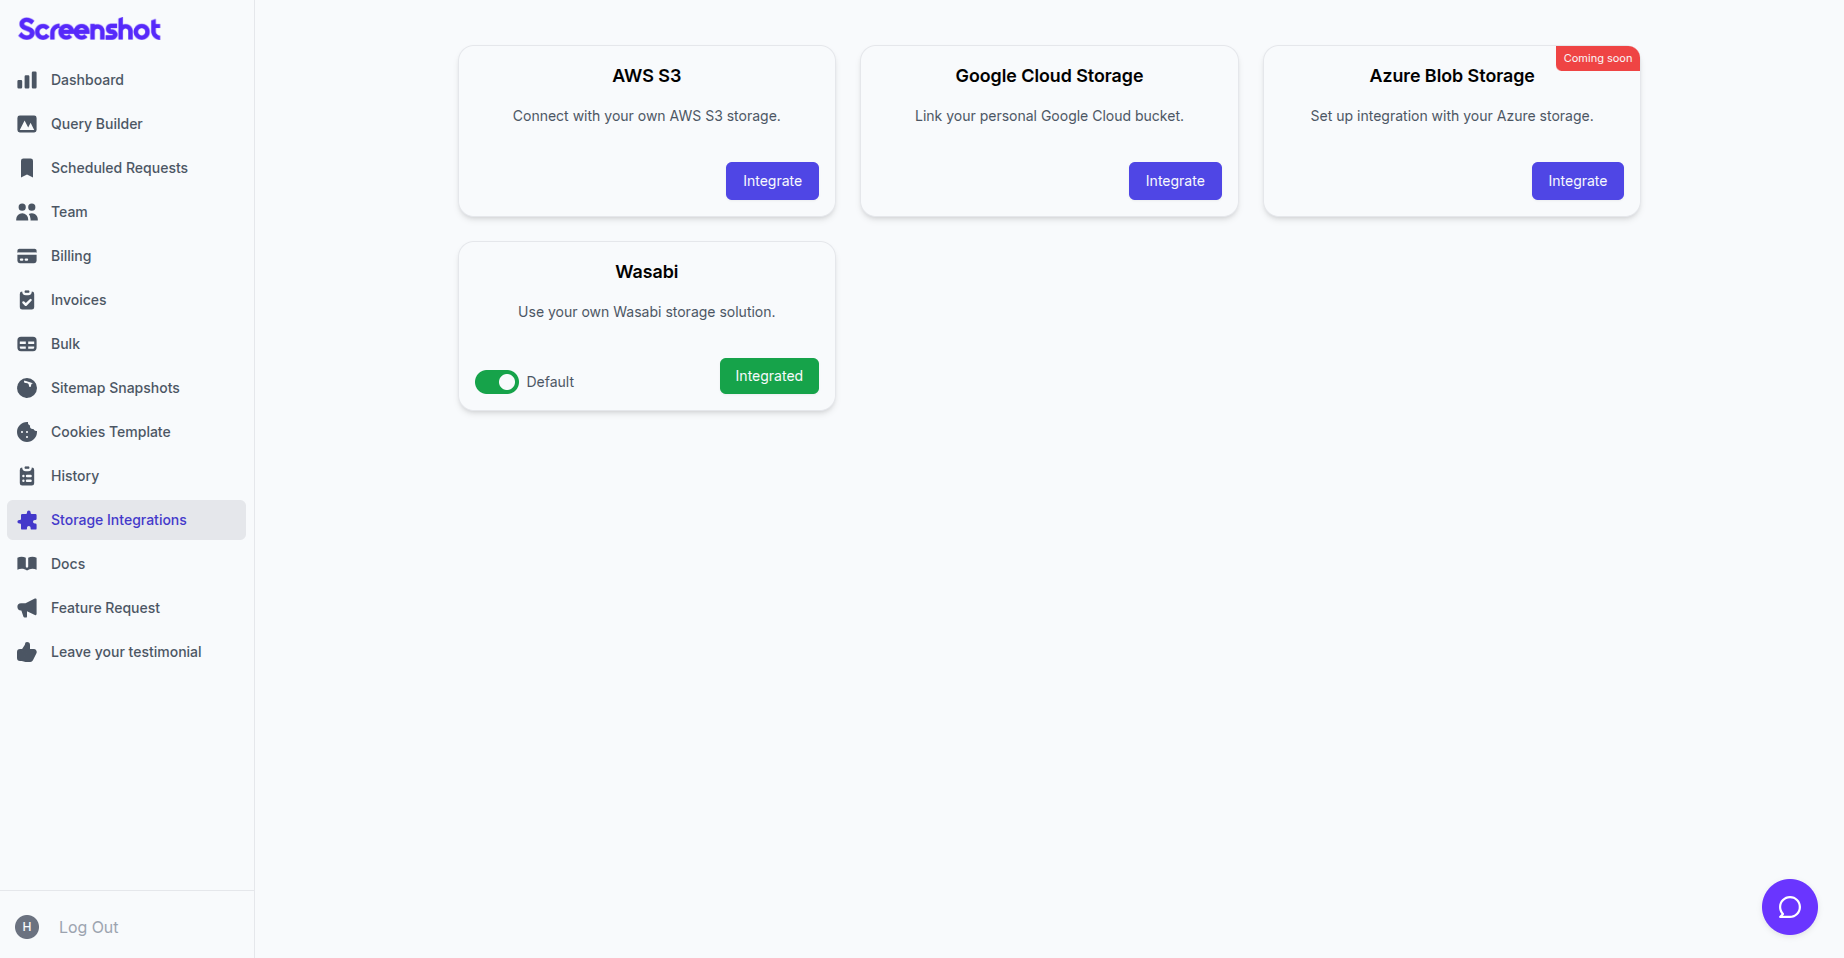Click the Log Out link
Image resolution: width=1844 pixels, height=958 pixels.
pos(88,927)
